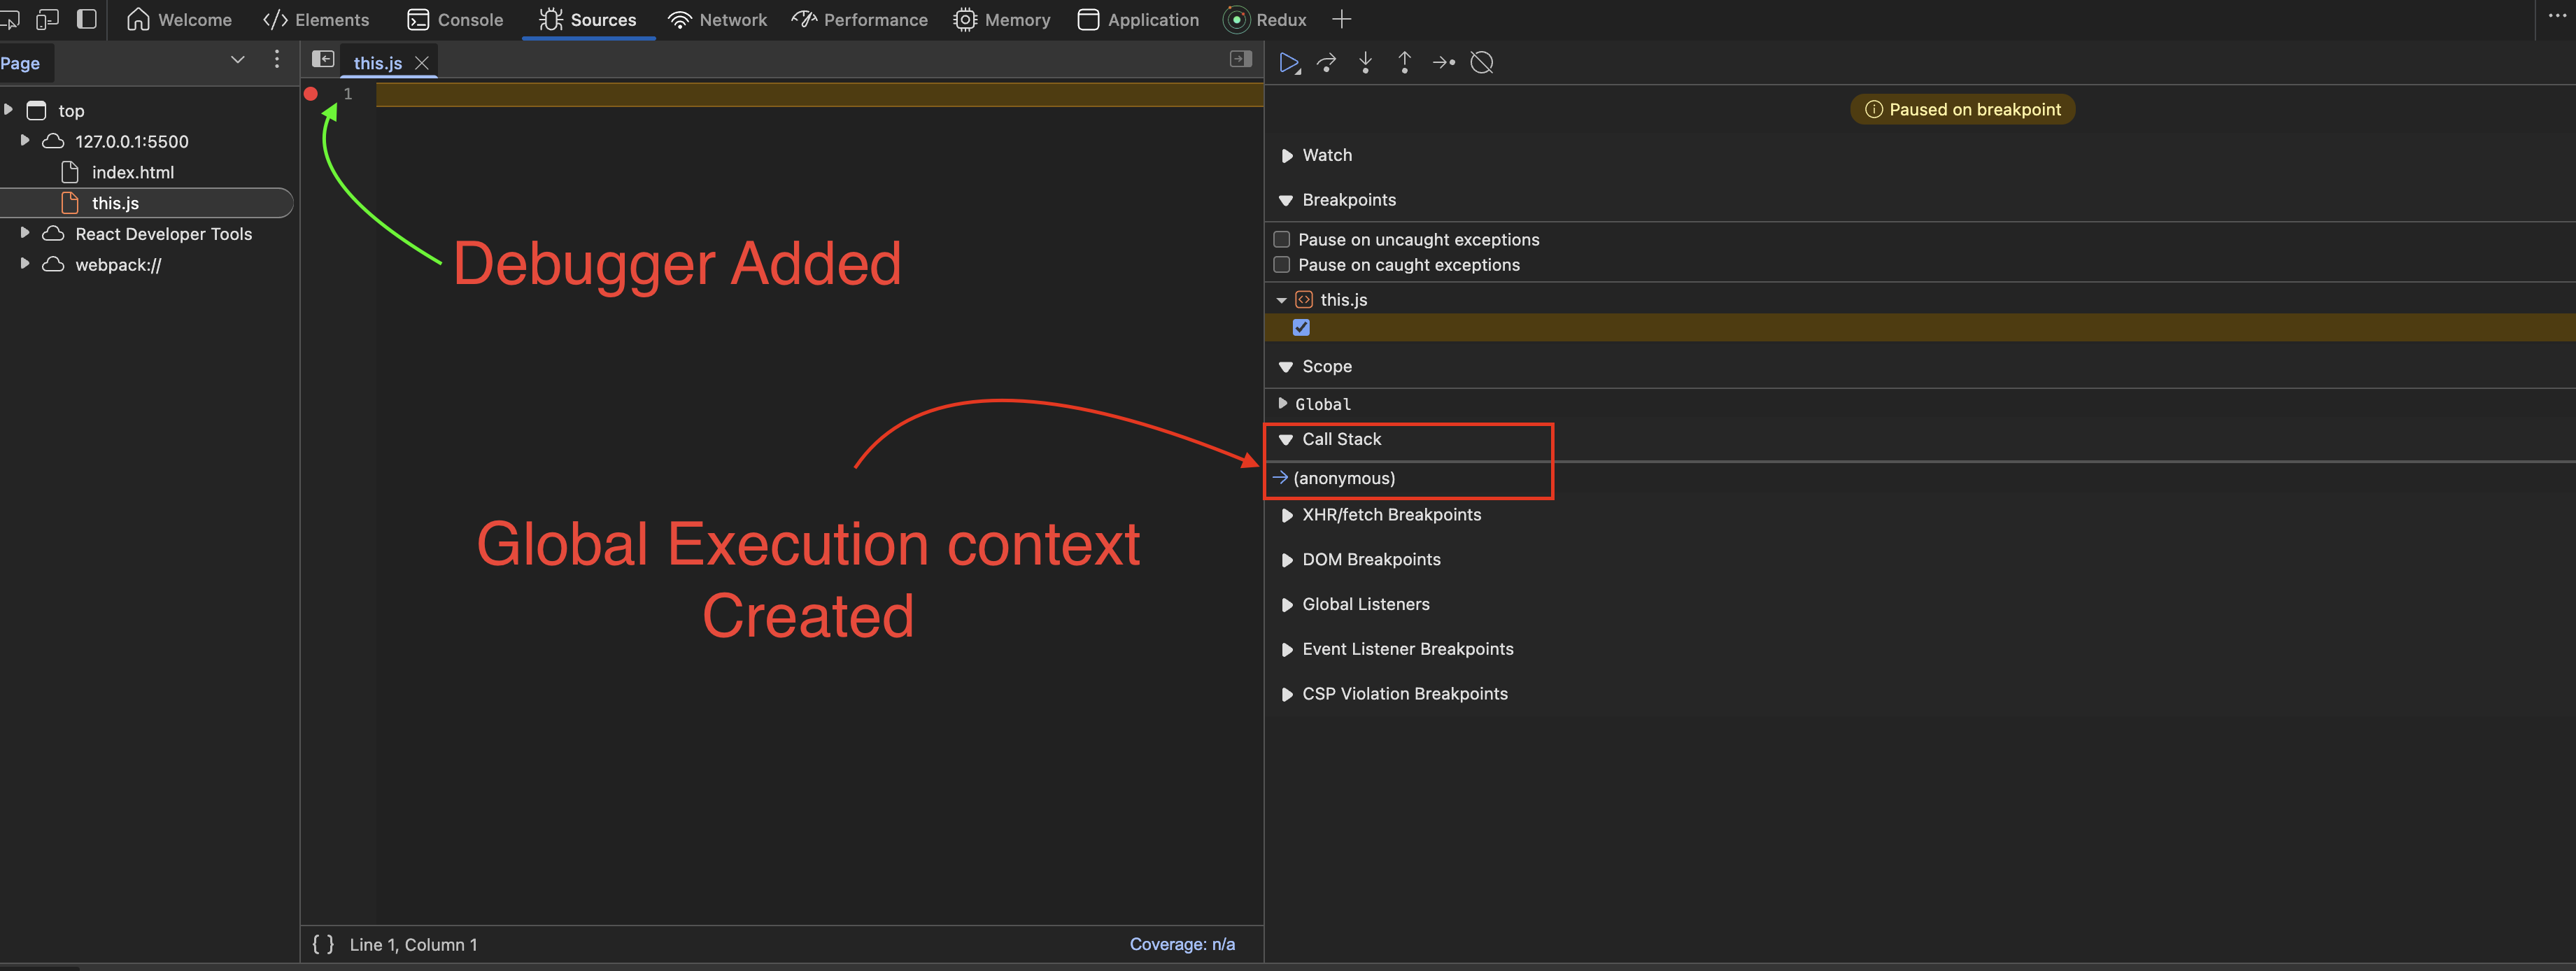Screen dimensions: 2576x971
Task: Expand CSP Violation Breakpoints section
Action: pos(1287,695)
